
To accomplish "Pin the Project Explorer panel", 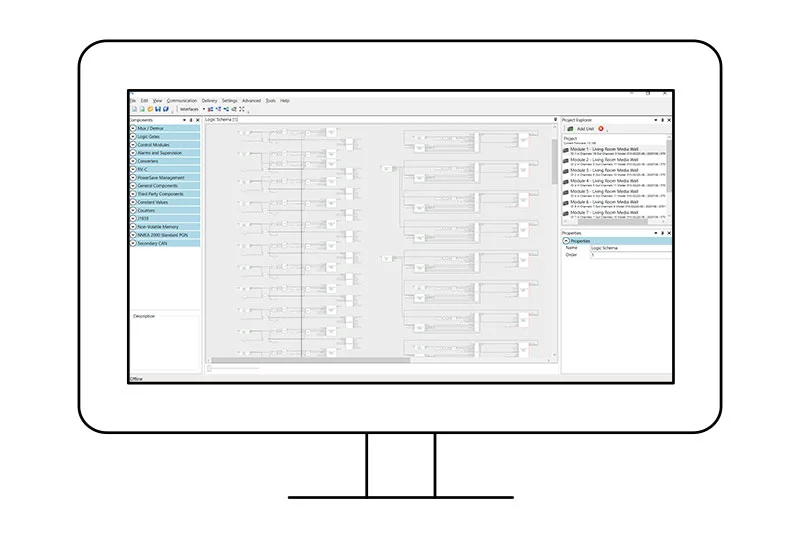I will tap(662, 120).
